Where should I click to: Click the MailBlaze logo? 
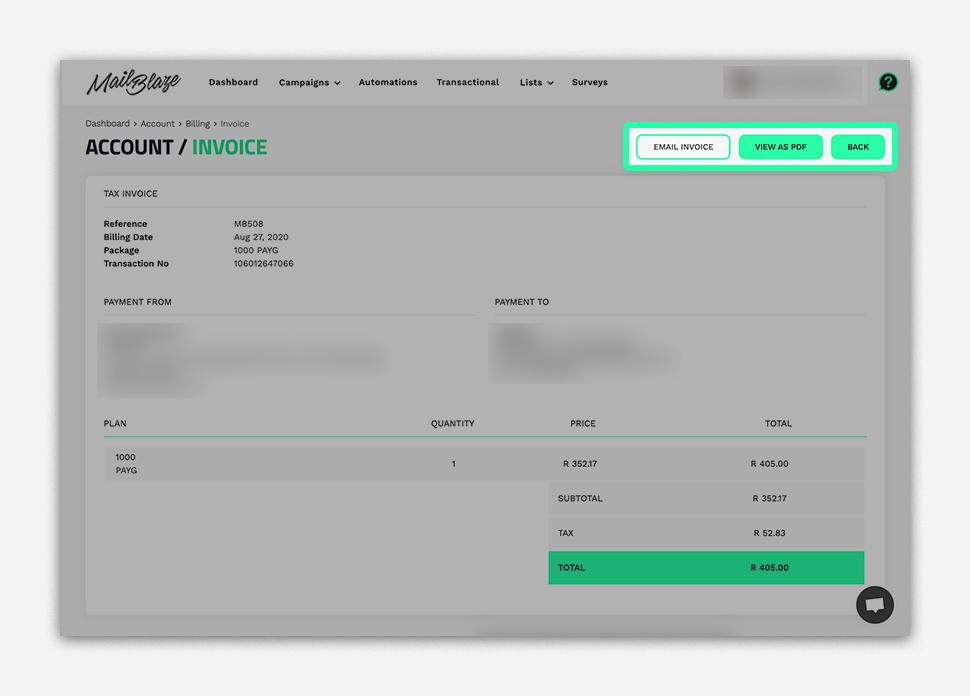coord(135,82)
